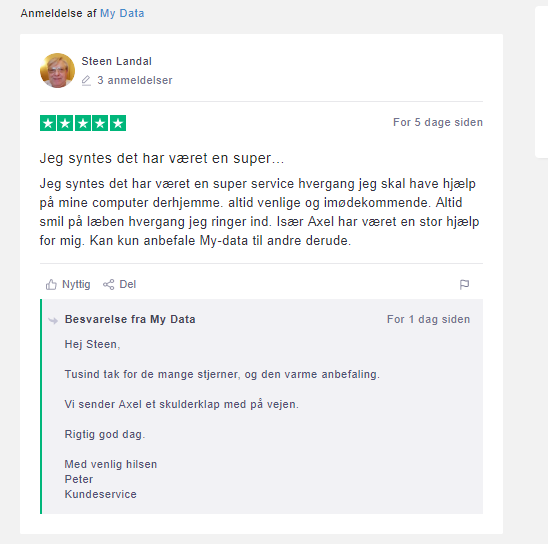Select the 3 anmeldelser text
The width and height of the screenshot is (548, 544).
click(135, 80)
